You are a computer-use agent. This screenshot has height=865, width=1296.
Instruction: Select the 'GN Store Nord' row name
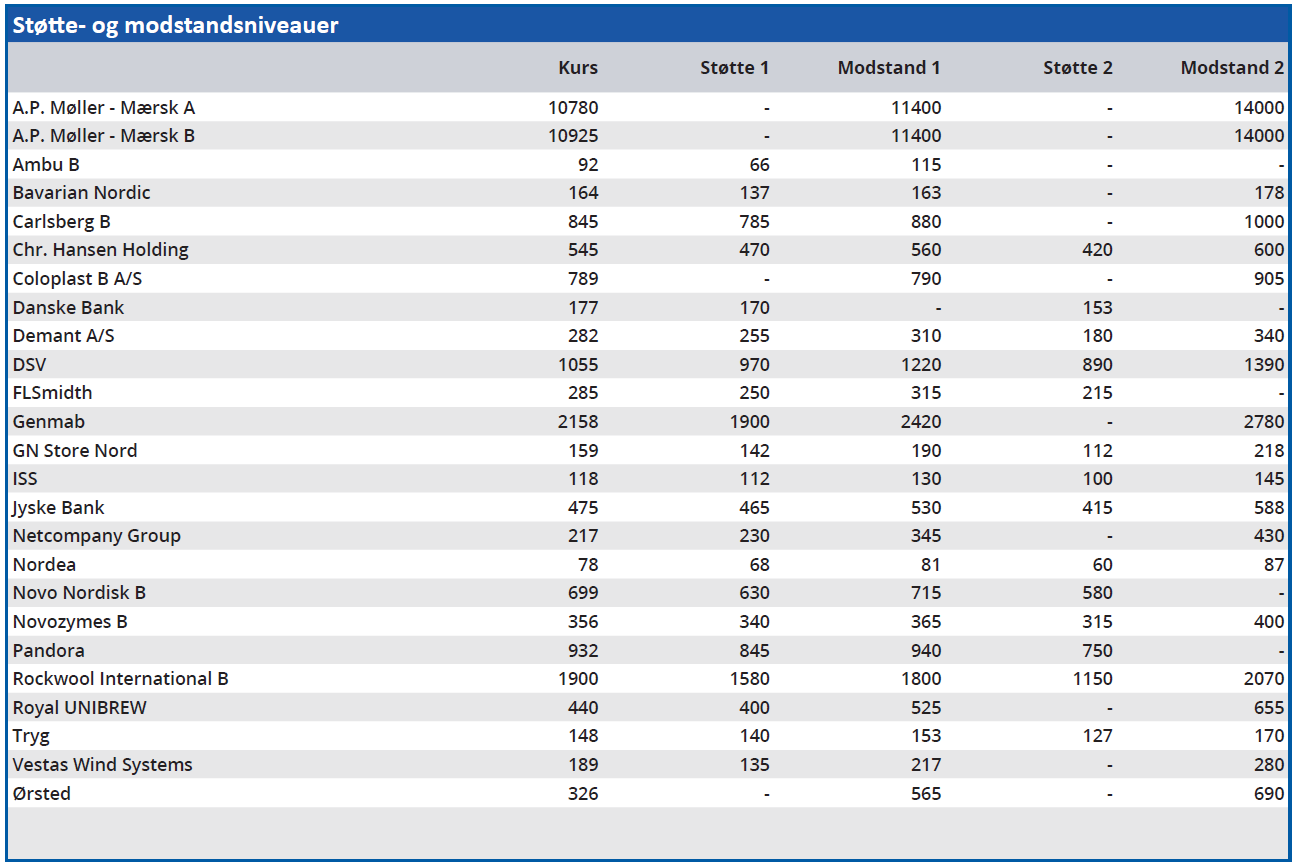75,450
